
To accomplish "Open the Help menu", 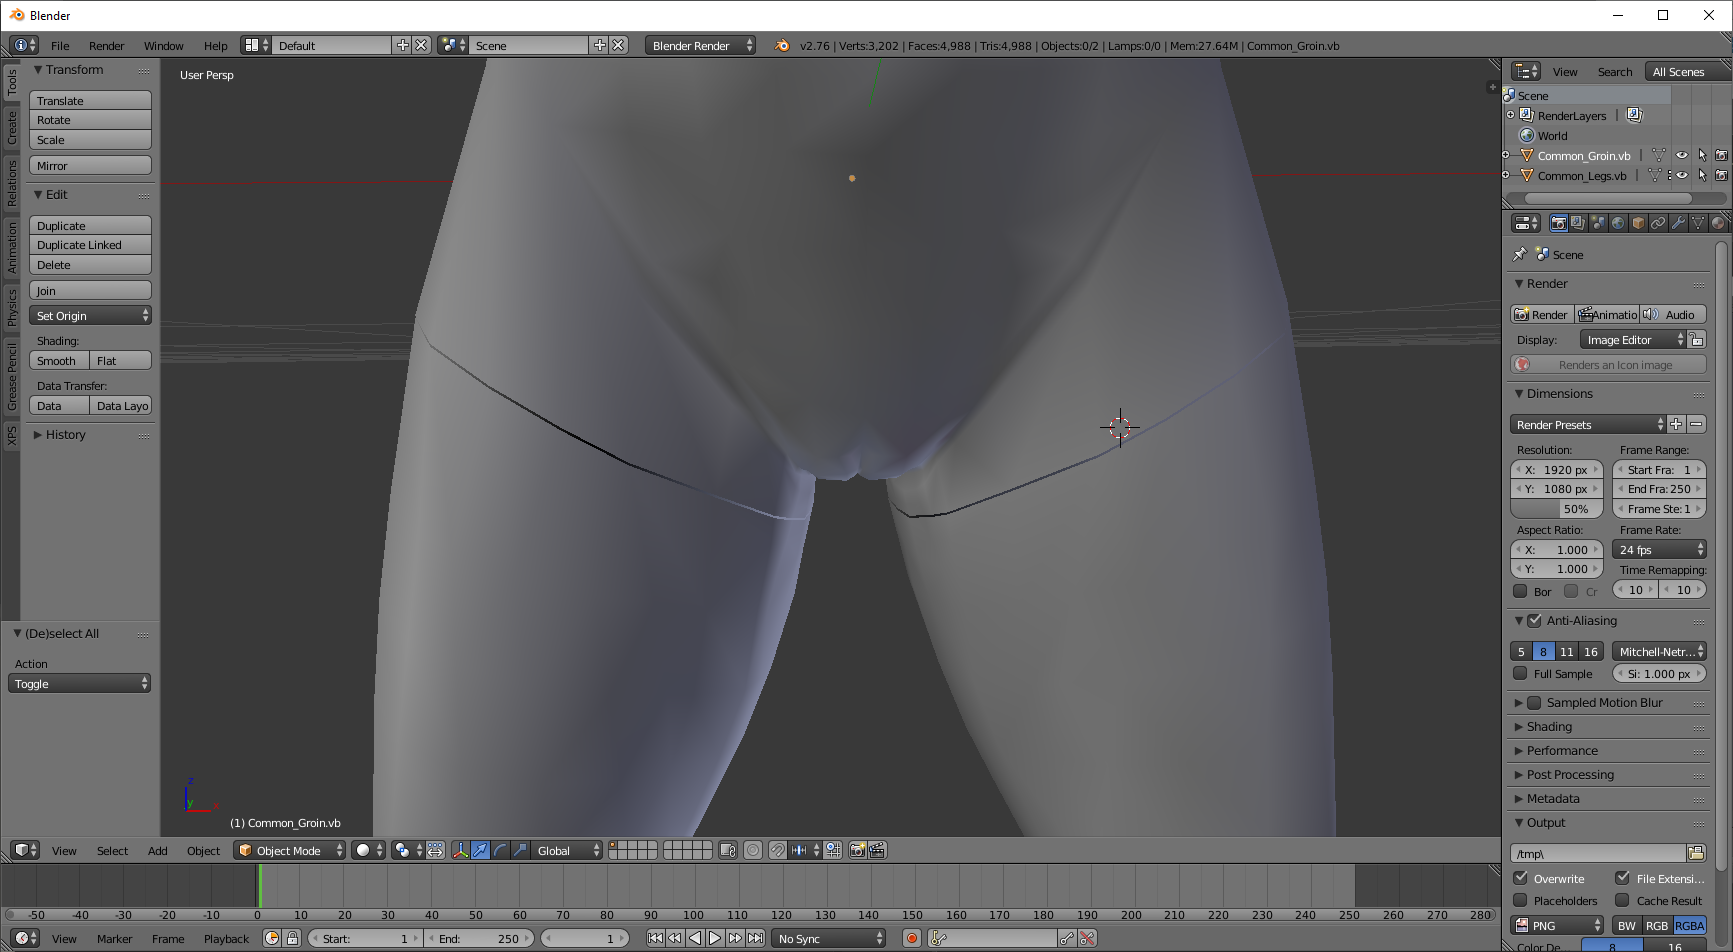I will pyautogui.click(x=216, y=46).
